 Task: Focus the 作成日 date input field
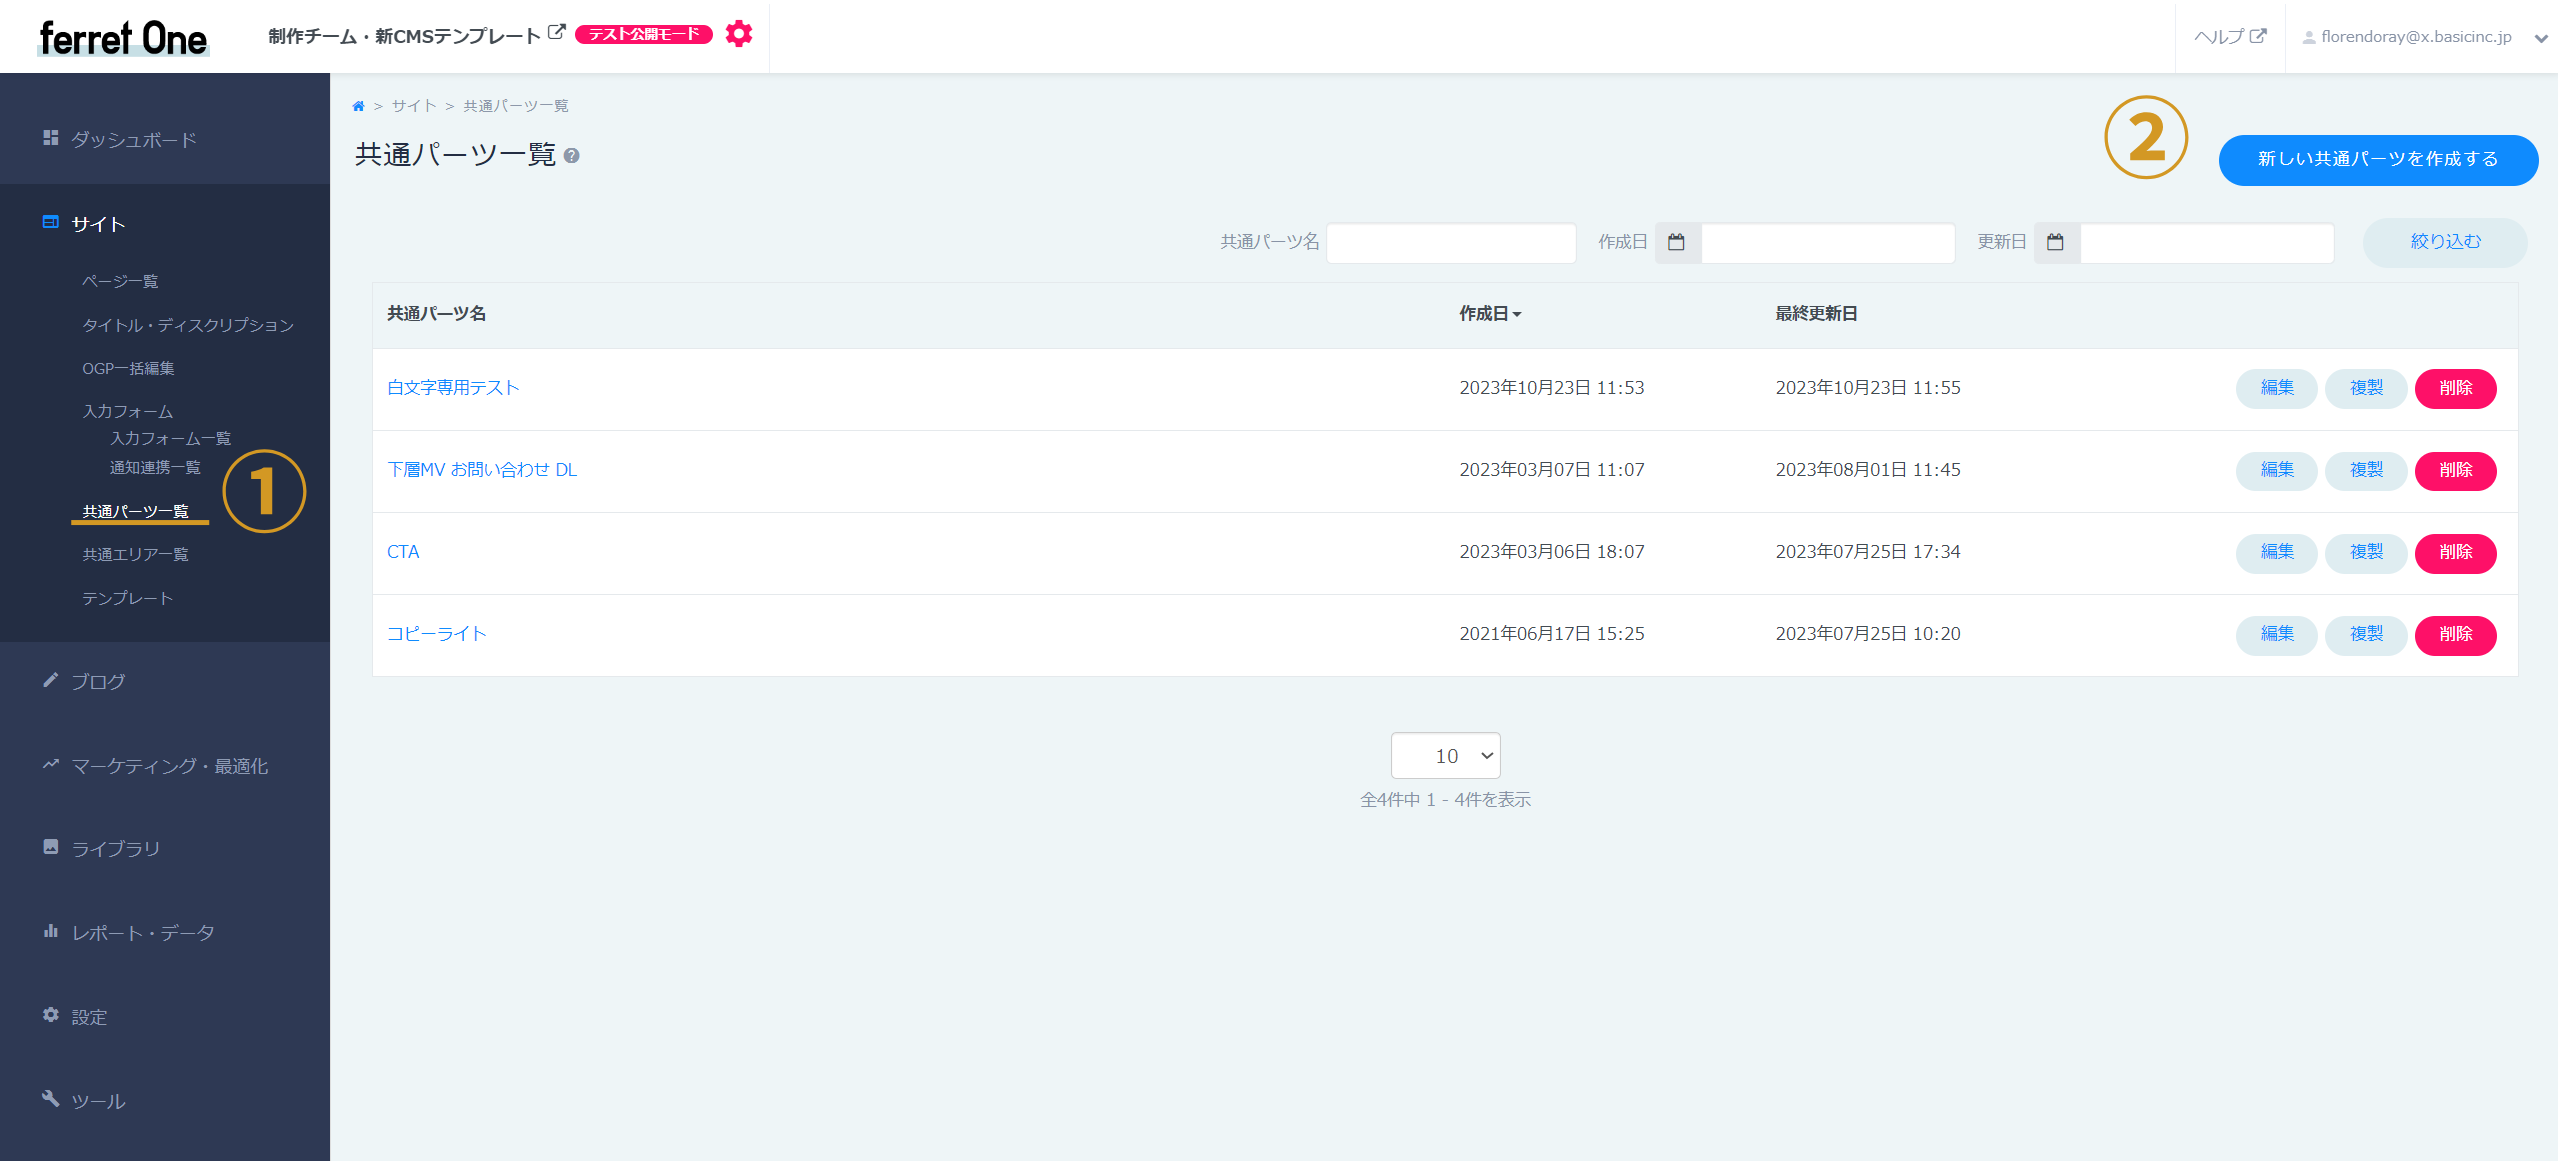click(x=1828, y=243)
